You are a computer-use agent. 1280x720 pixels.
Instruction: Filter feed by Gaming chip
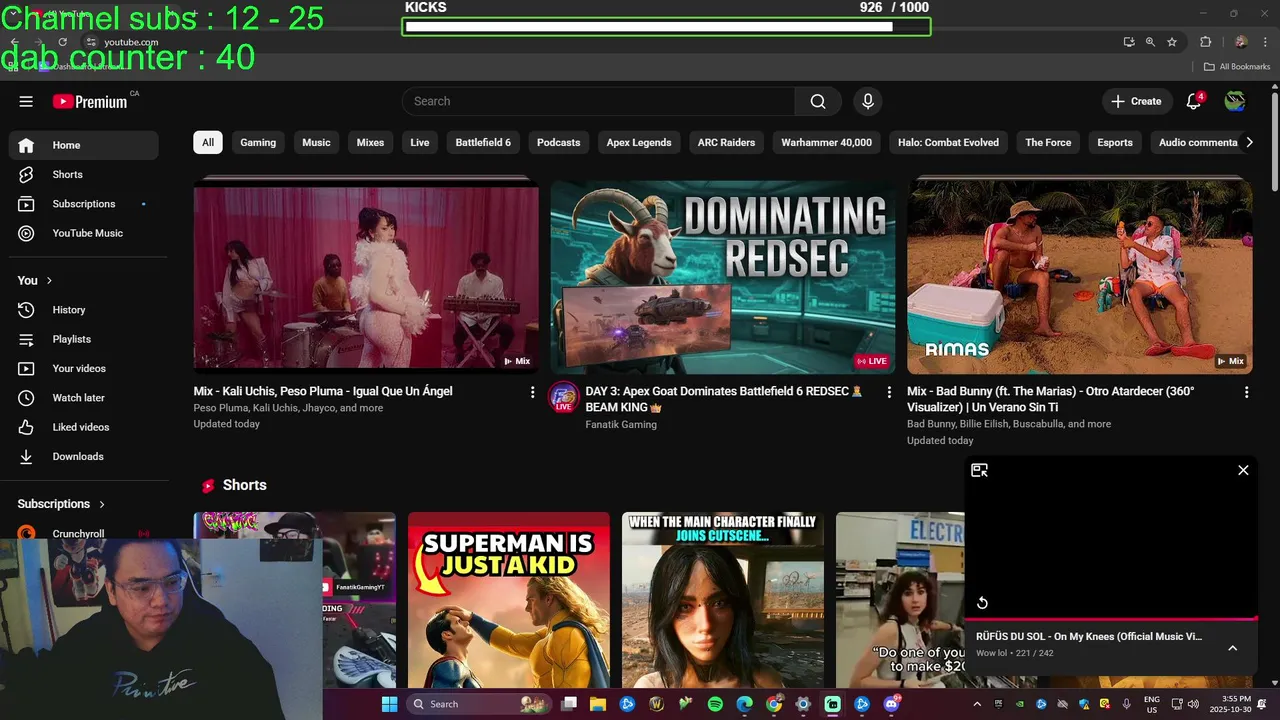coord(258,142)
